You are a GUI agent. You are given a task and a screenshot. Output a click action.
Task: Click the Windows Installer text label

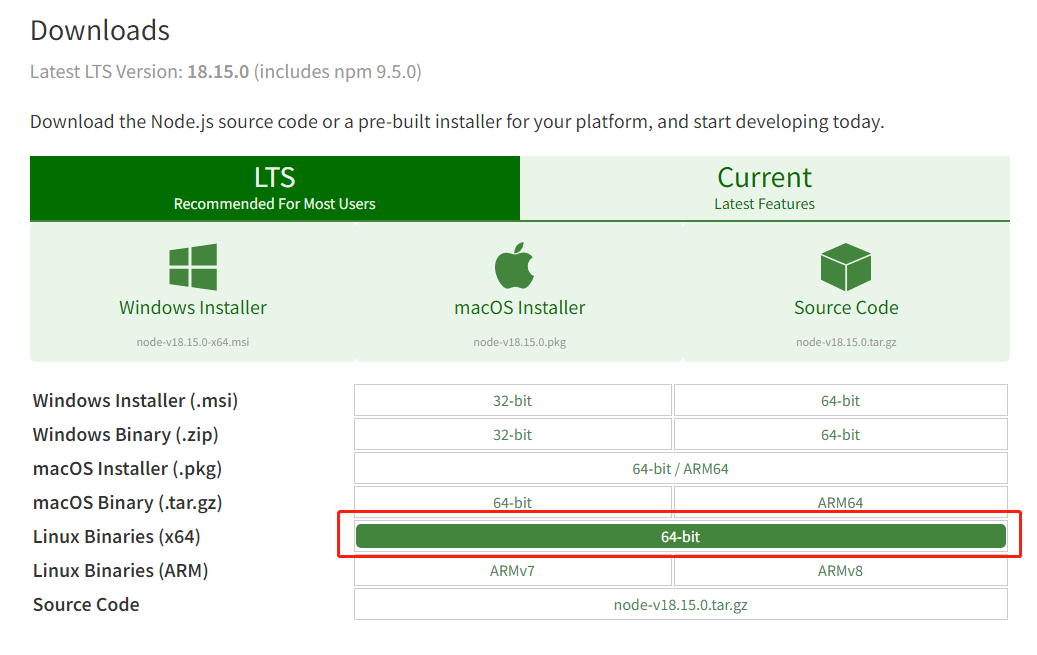coord(193,308)
